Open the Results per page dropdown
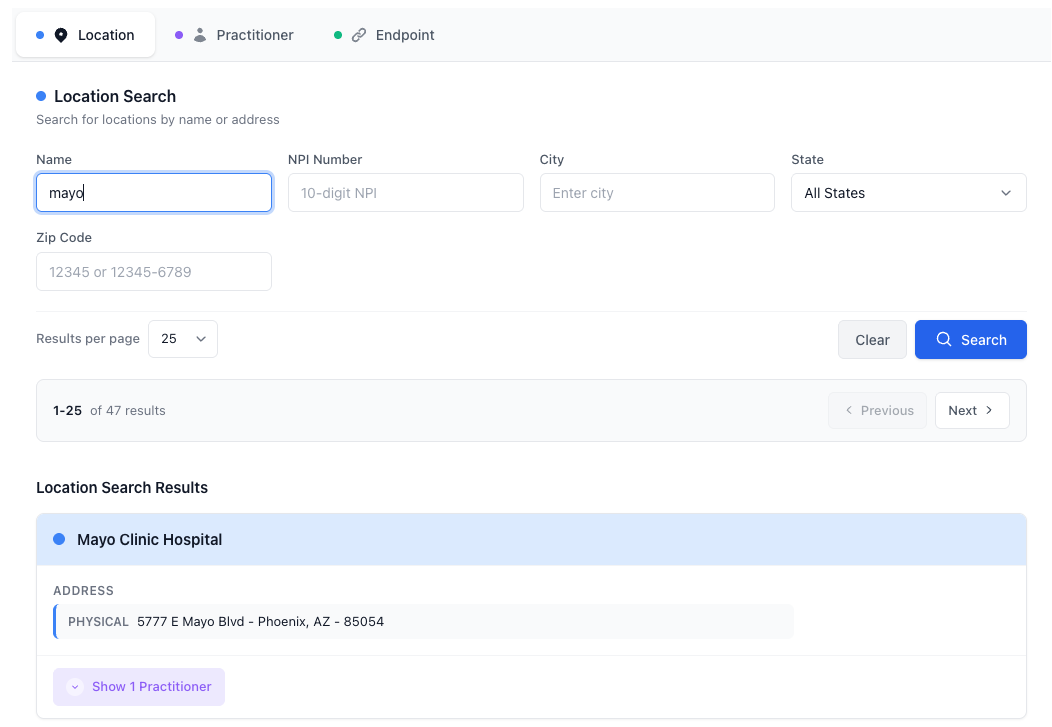The image size is (1052, 727). 182,339
